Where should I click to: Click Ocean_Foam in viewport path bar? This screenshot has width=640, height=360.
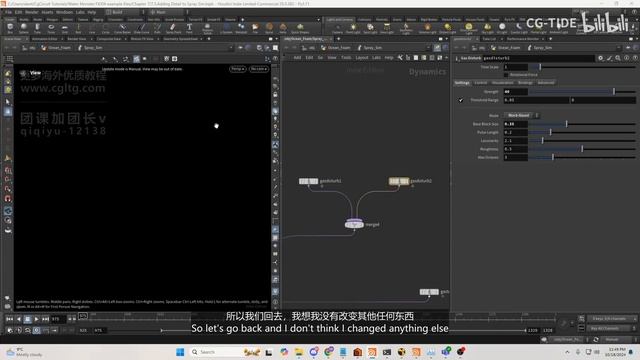click(56, 48)
